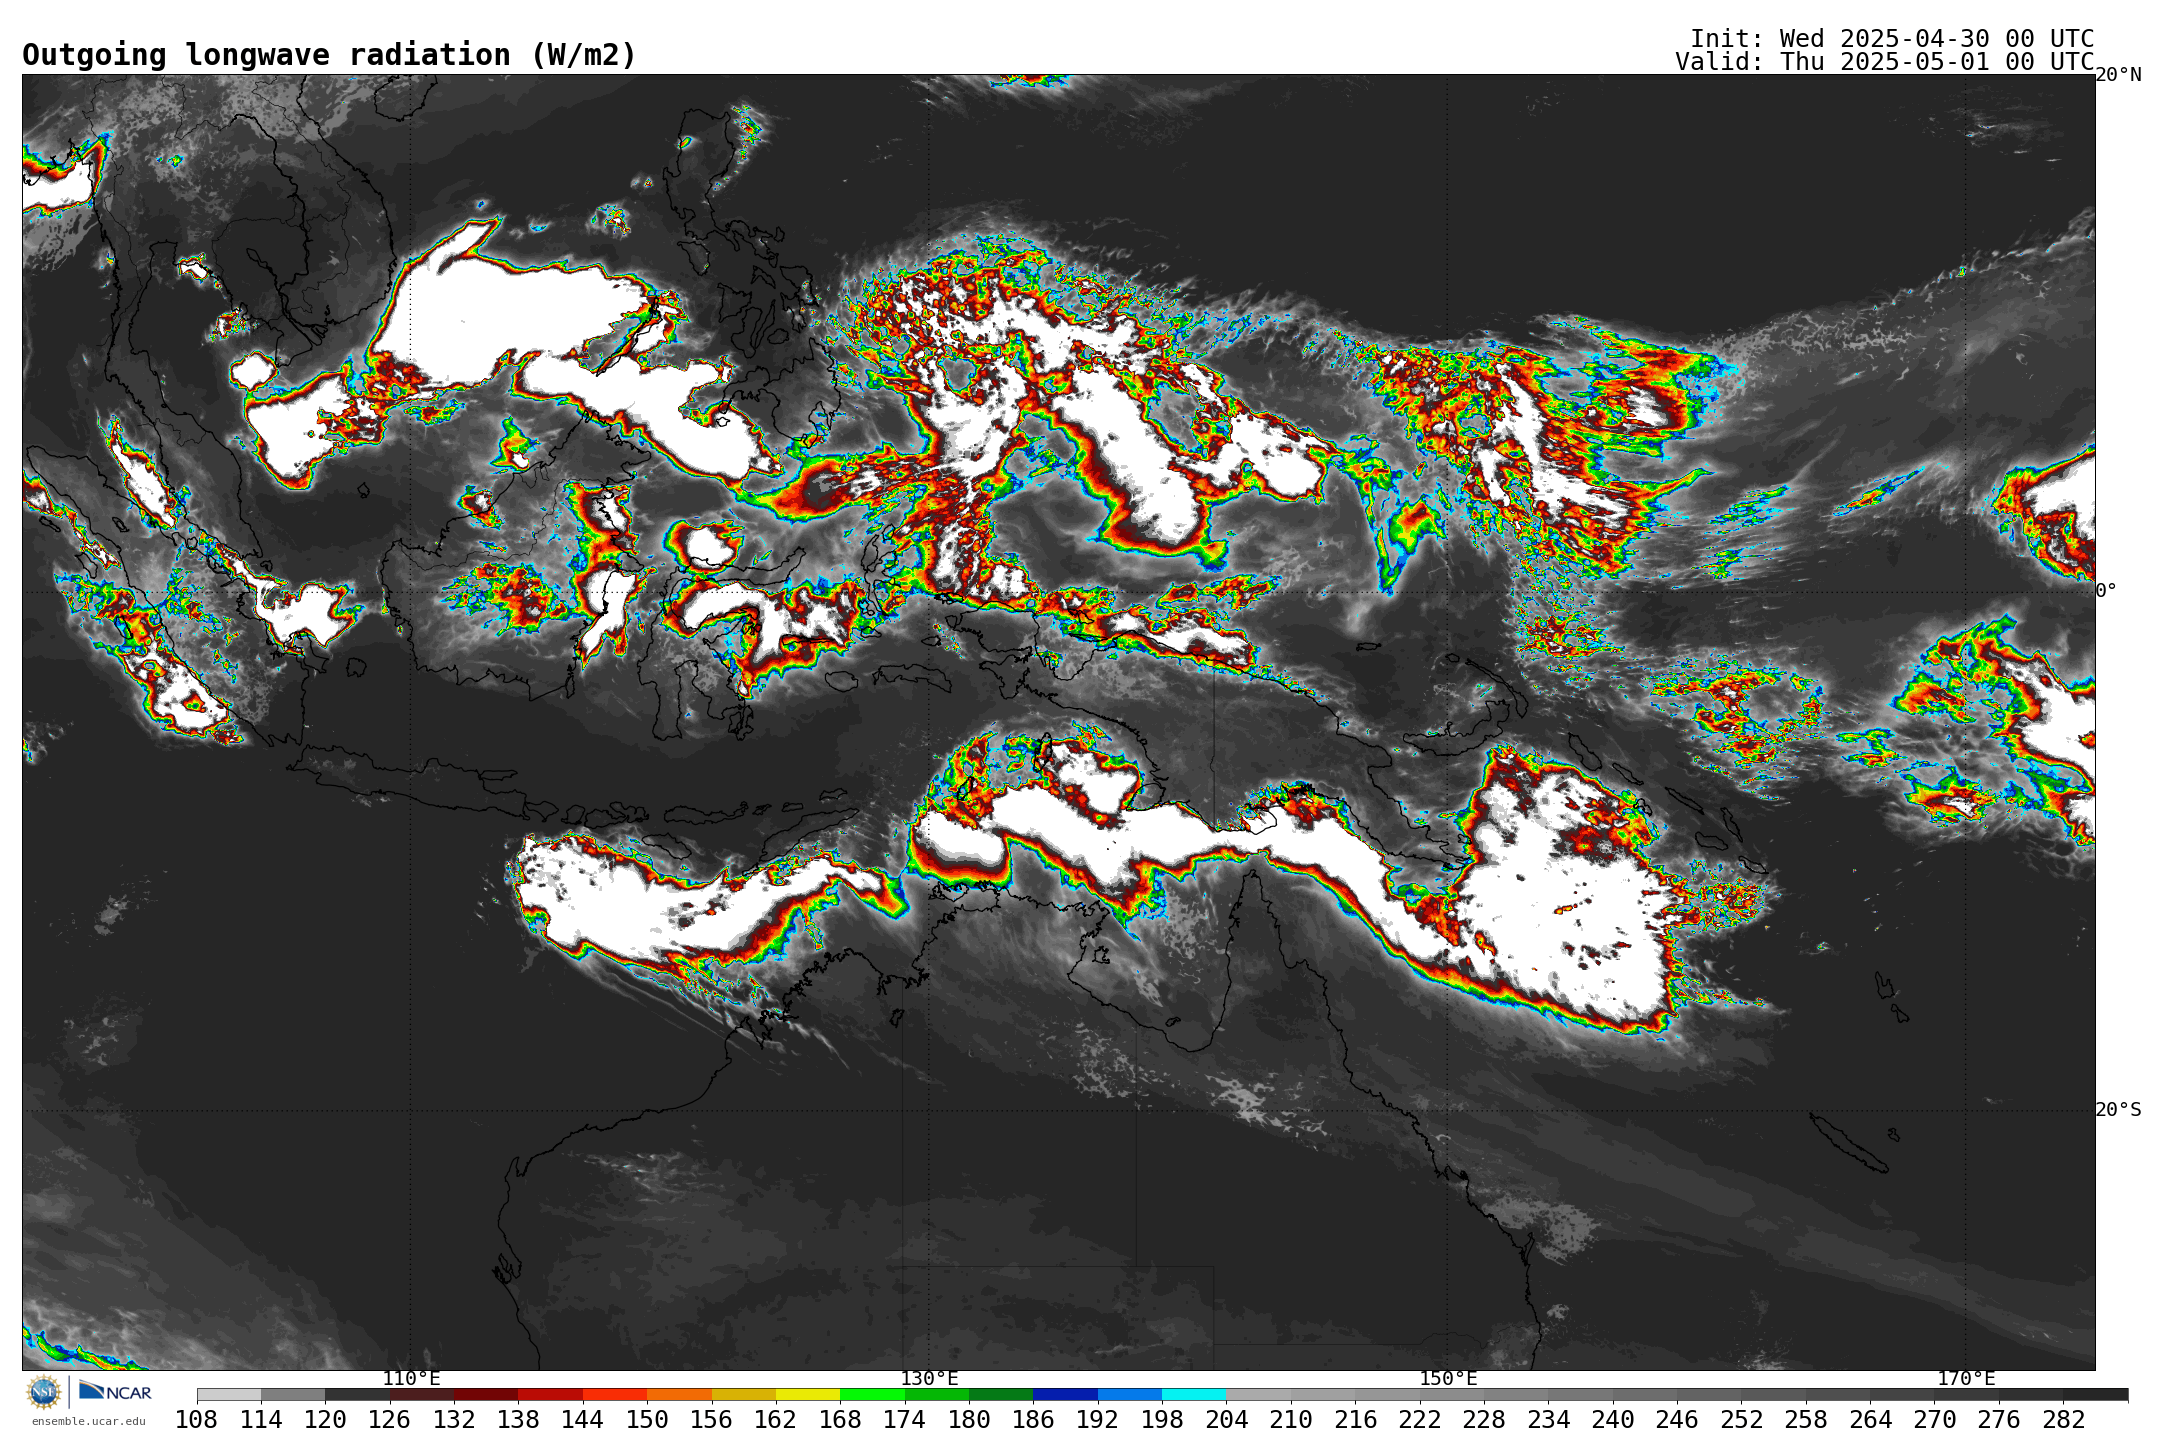Click the Init date text
Image resolution: width=2160 pixels, height=1433 pixels.
(1892, 39)
